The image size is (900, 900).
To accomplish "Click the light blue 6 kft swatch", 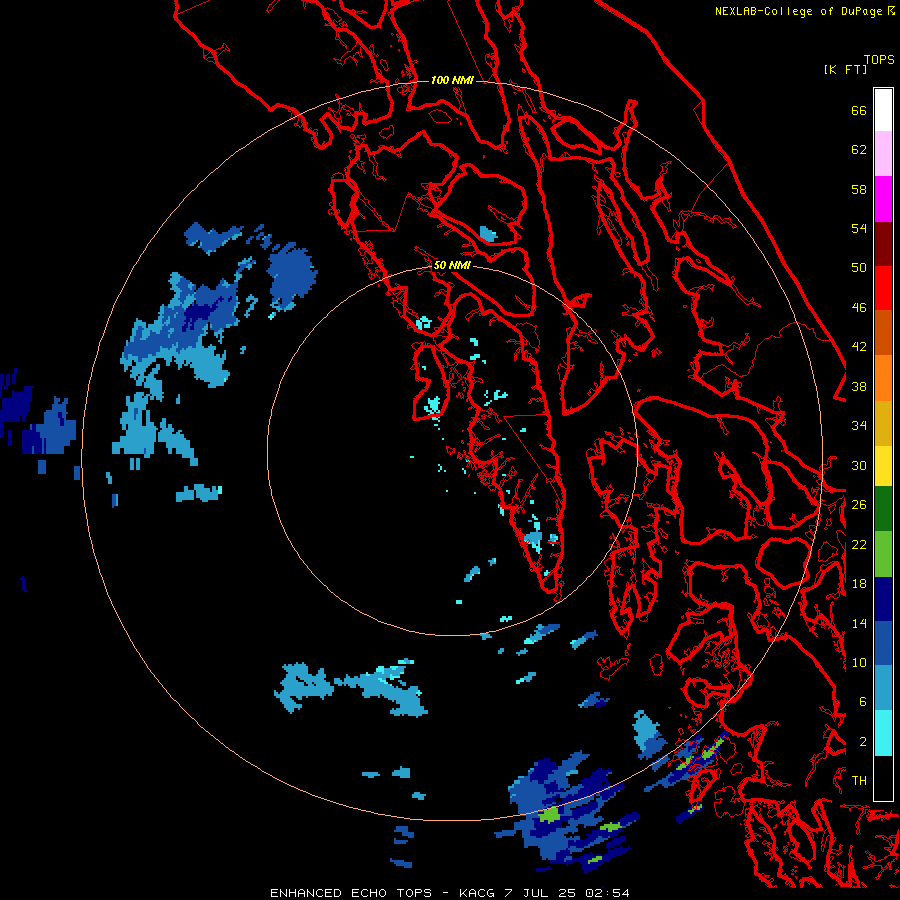I will [883, 688].
